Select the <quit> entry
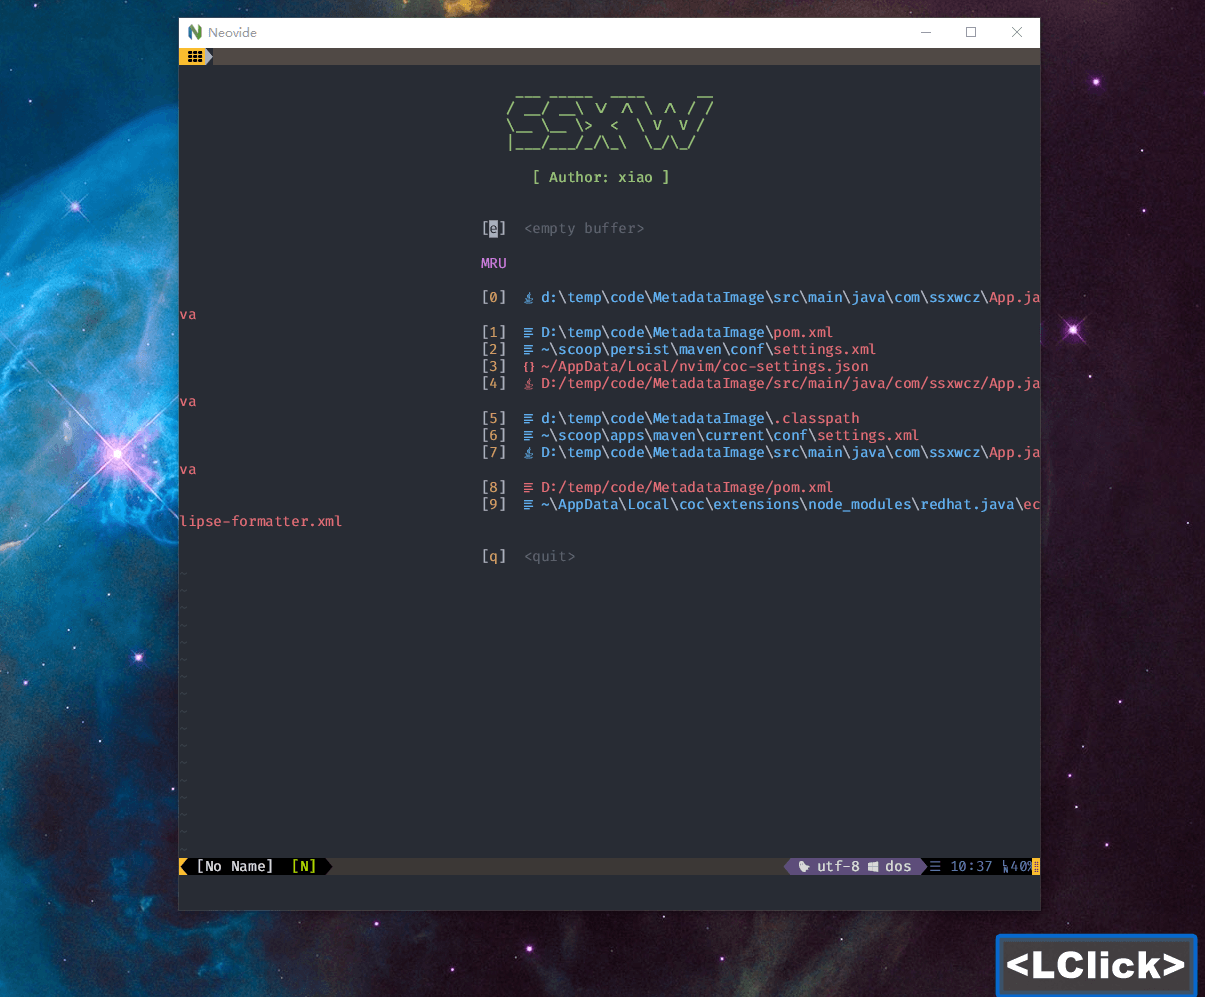 [x=550, y=556]
